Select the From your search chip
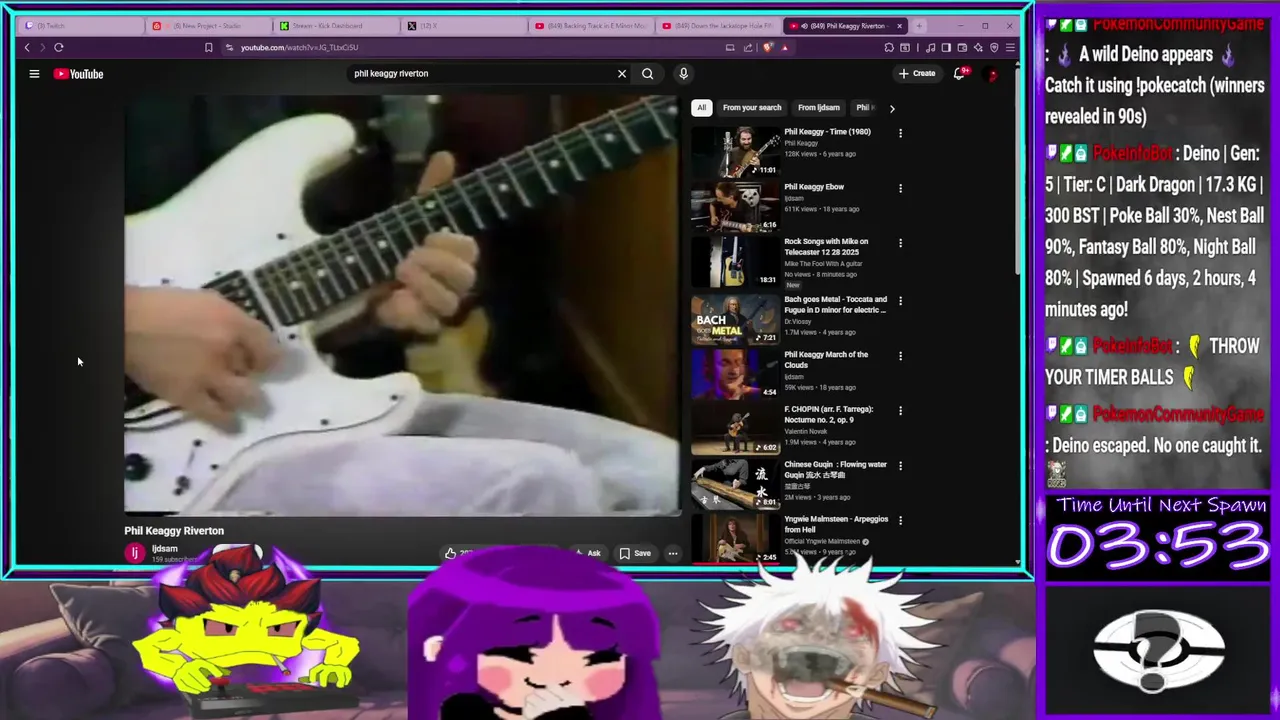 click(752, 108)
